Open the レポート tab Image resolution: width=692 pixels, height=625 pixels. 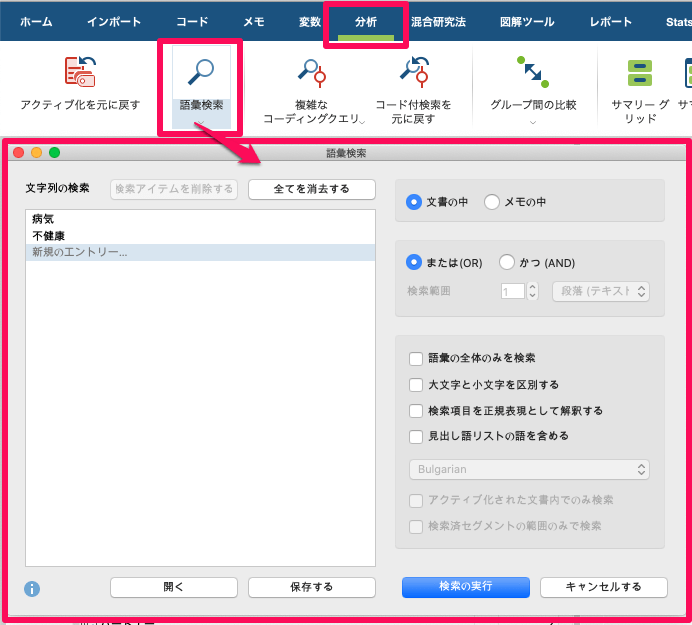[611, 22]
